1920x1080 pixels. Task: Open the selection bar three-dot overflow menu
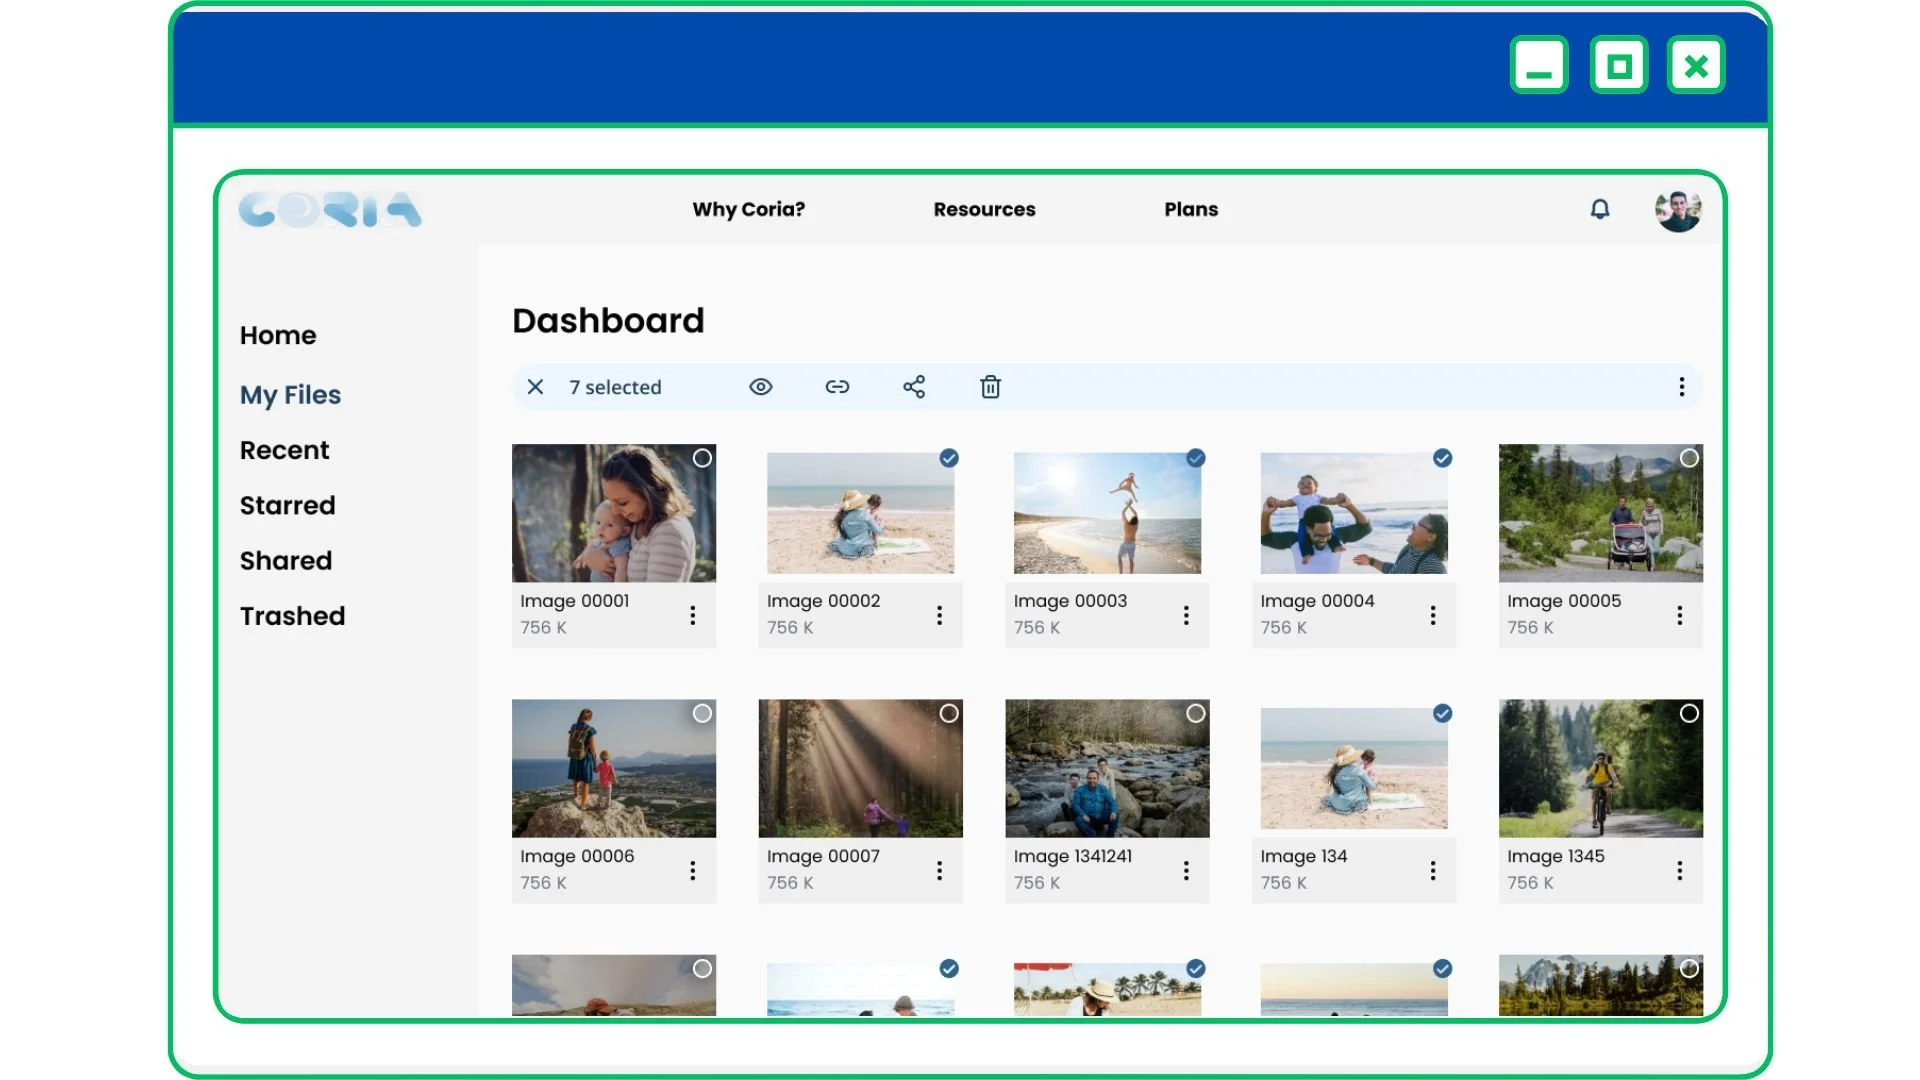click(1681, 387)
